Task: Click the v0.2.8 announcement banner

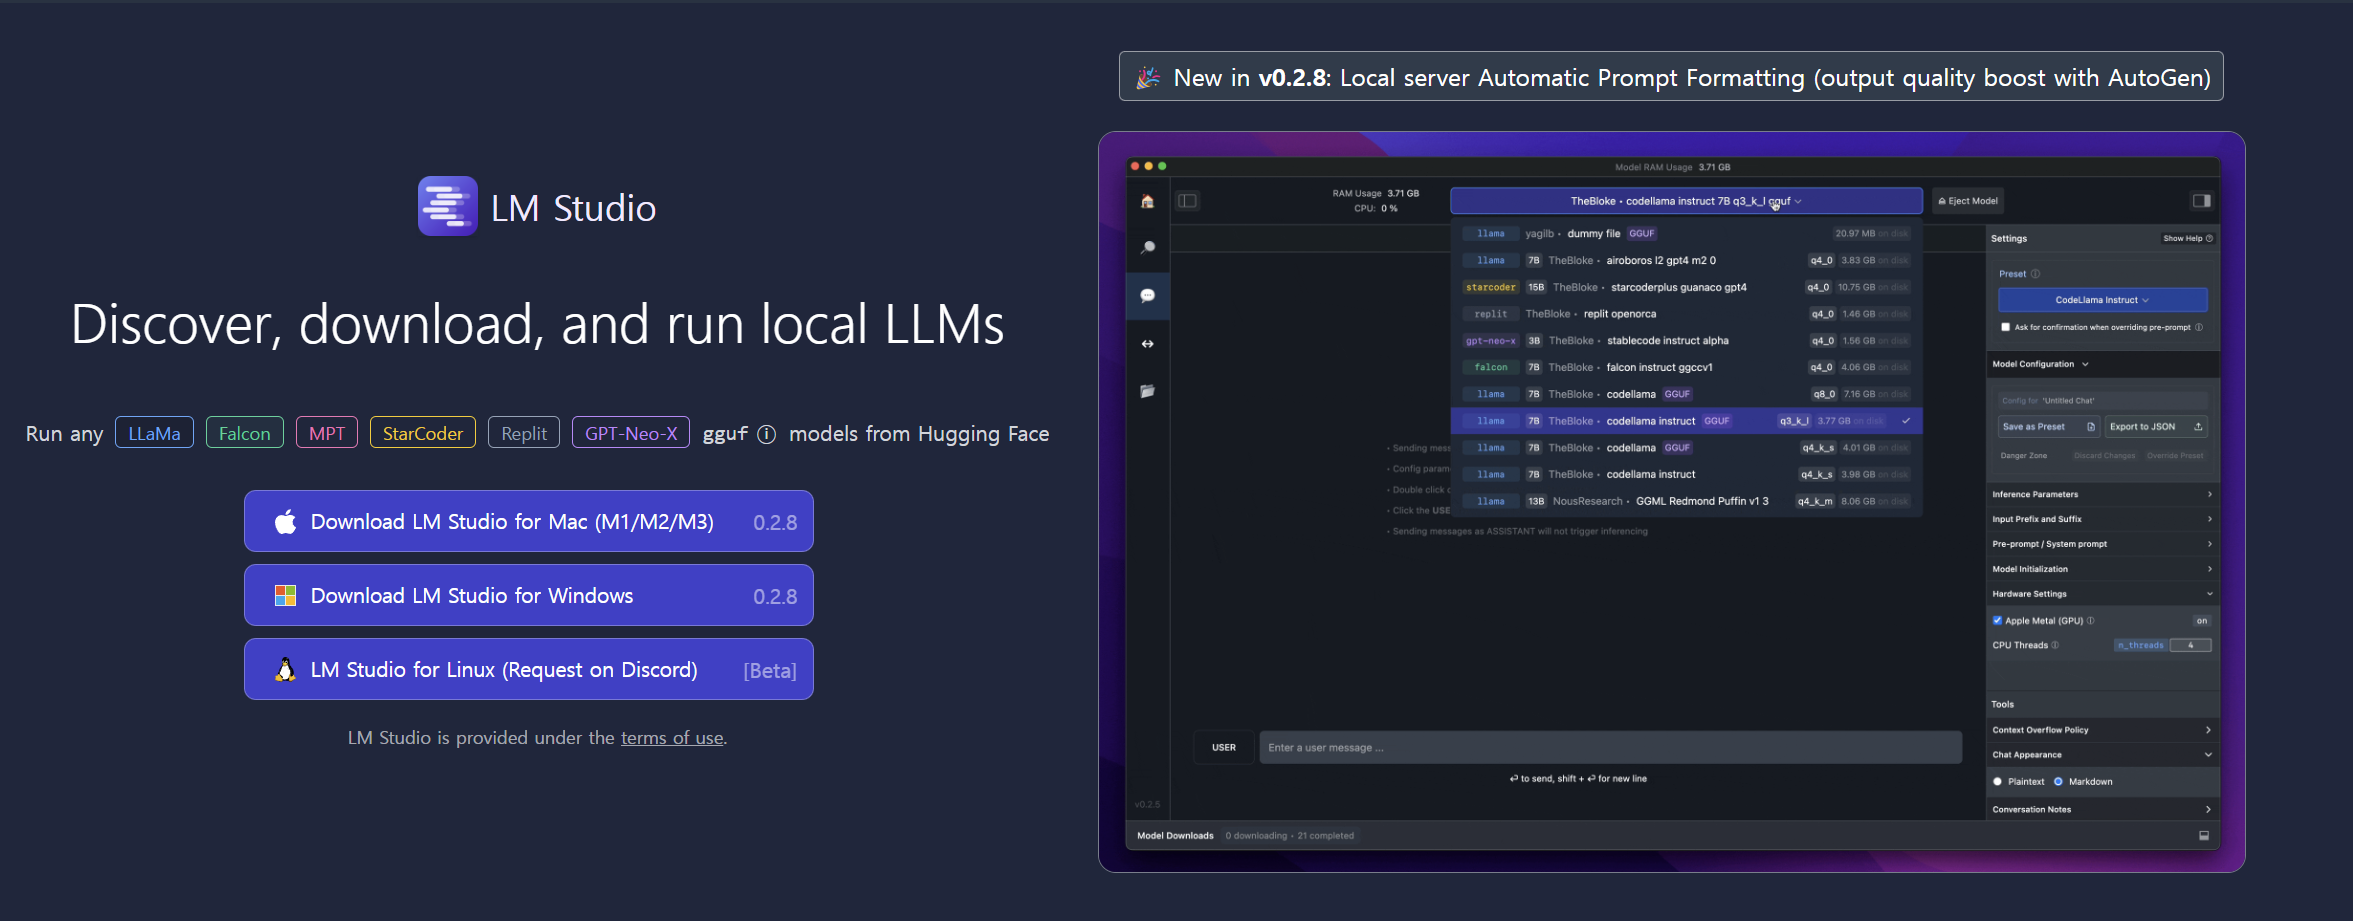Action: click(x=1671, y=77)
